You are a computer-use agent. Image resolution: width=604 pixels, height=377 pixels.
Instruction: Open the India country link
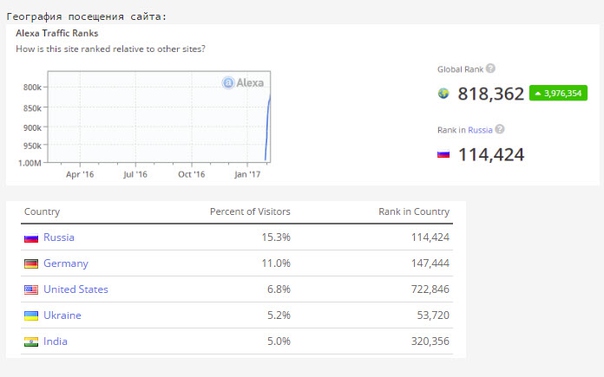55,341
